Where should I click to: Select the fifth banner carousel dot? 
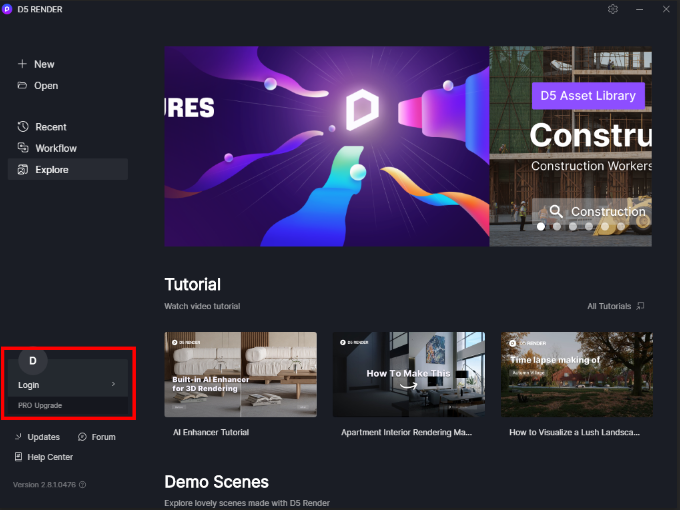click(605, 226)
